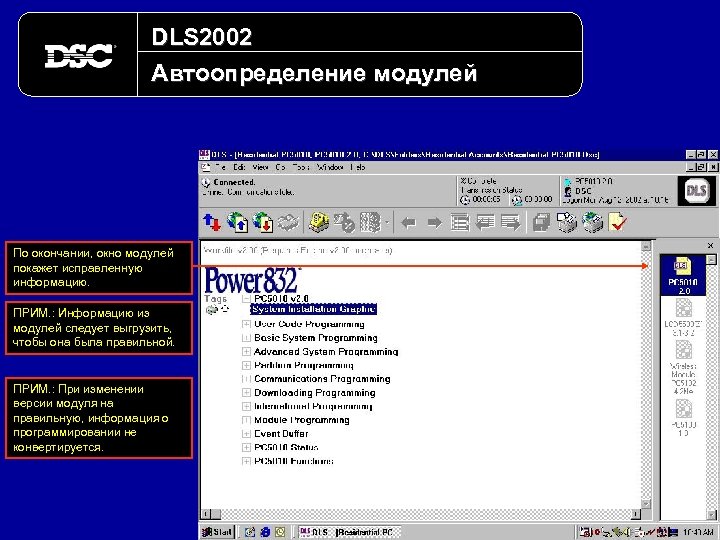This screenshot has width=720, height=540.
Task: Click the Power832 logo
Action: pos(253,280)
